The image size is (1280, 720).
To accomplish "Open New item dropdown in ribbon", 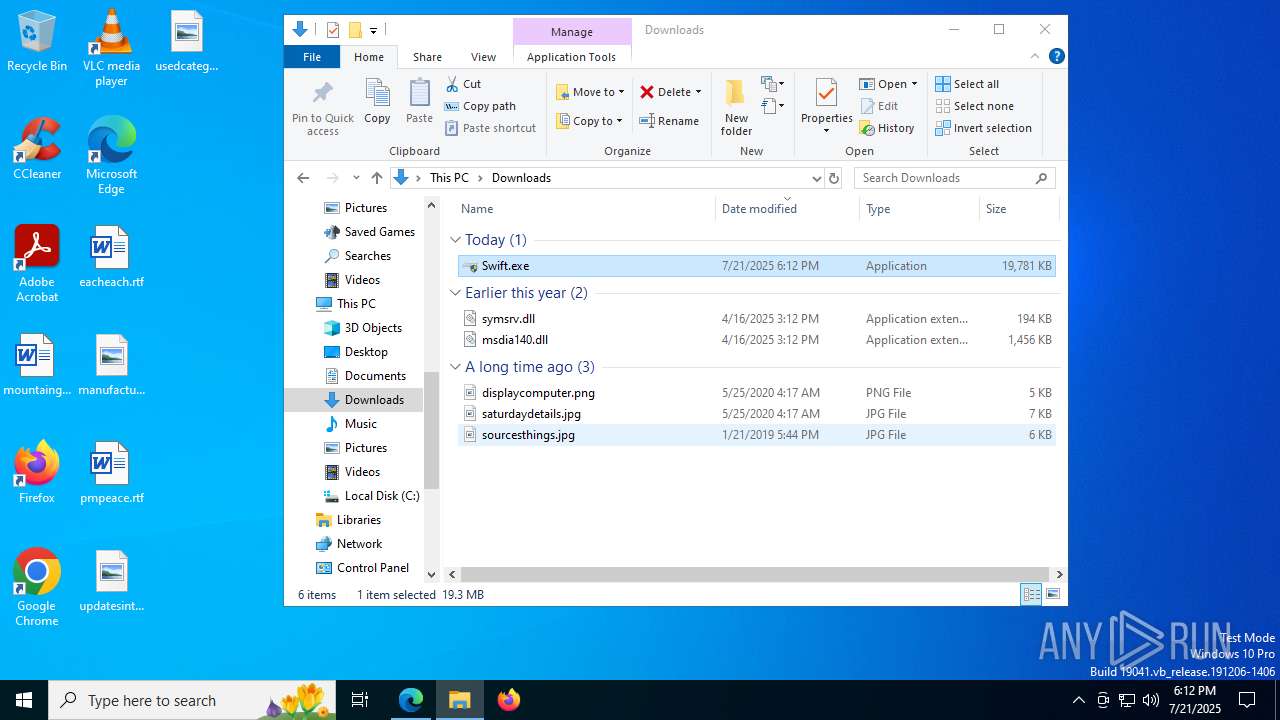I will pyautogui.click(x=773, y=84).
